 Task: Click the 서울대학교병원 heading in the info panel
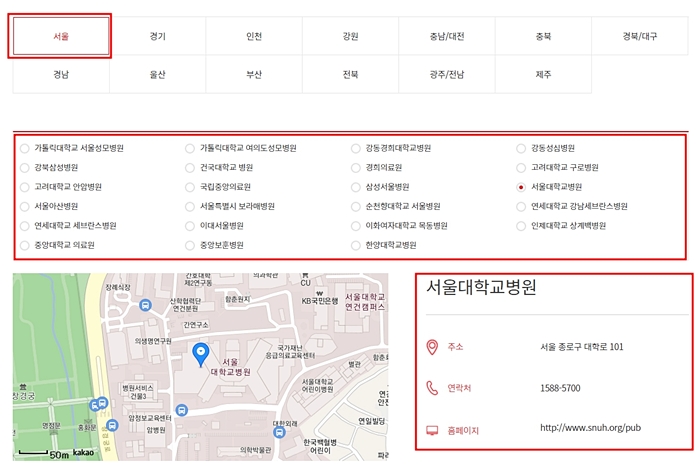tap(481, 287)
